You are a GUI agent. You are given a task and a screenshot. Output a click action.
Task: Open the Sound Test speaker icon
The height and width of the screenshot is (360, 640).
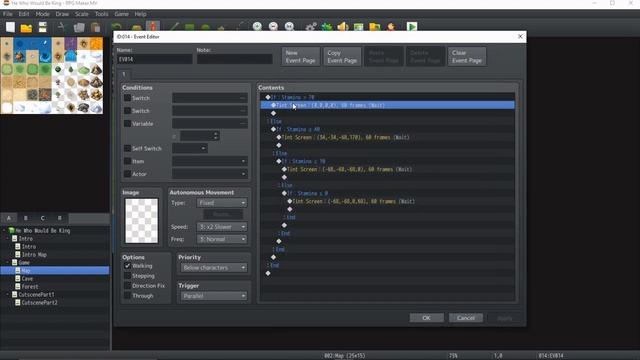(x=343, y=27)
